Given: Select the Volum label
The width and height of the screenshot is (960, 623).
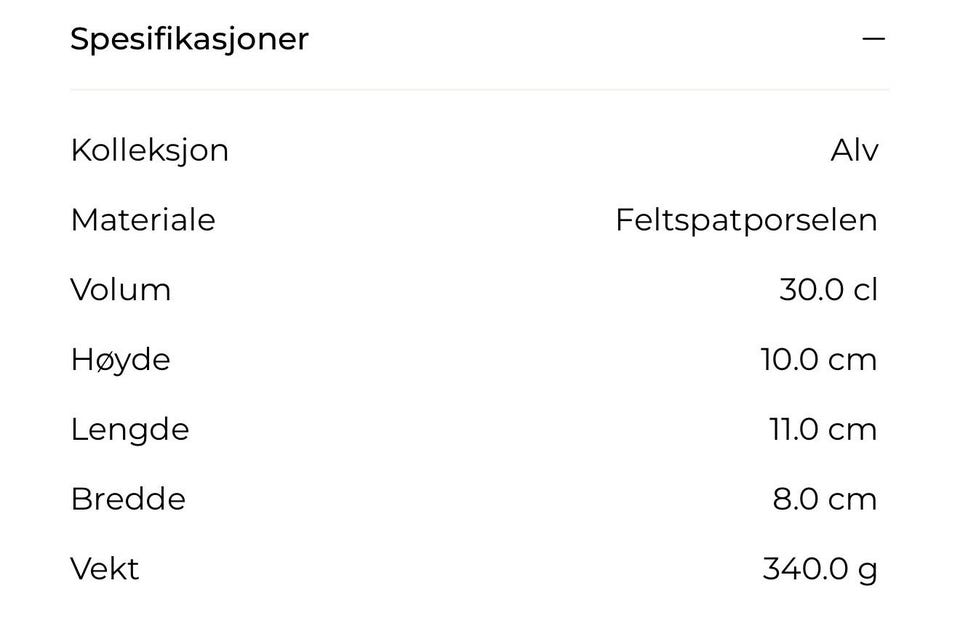Looking at the screenshot, I should pos(121,289).
